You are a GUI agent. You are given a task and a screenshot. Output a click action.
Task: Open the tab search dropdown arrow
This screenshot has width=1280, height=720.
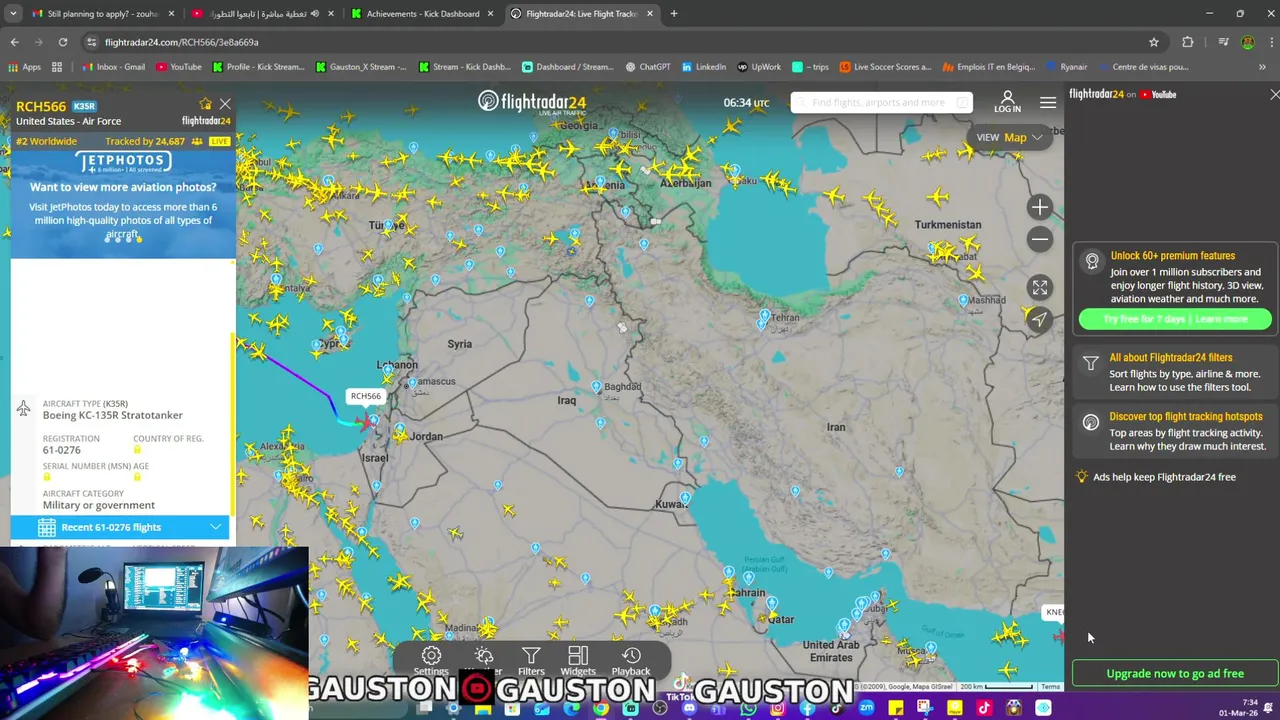coord(13,14)
